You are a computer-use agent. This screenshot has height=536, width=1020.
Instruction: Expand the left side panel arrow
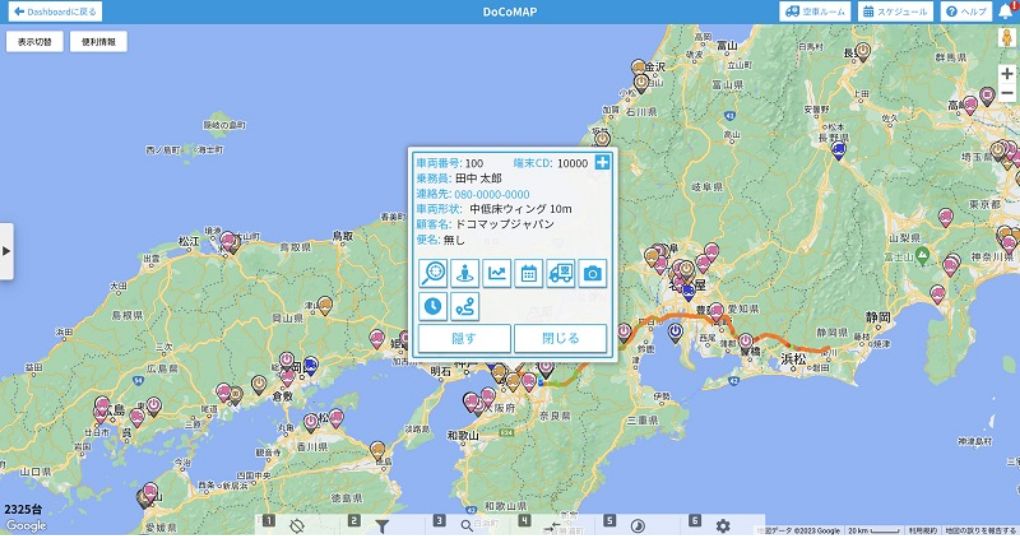[6, 250]
